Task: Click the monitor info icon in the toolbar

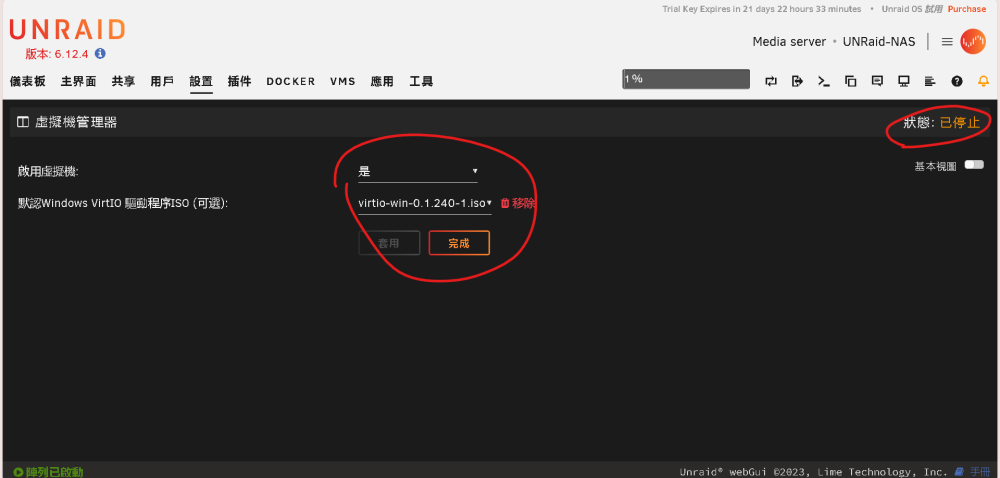Action: pyautogui.click(x=904, y=81)
